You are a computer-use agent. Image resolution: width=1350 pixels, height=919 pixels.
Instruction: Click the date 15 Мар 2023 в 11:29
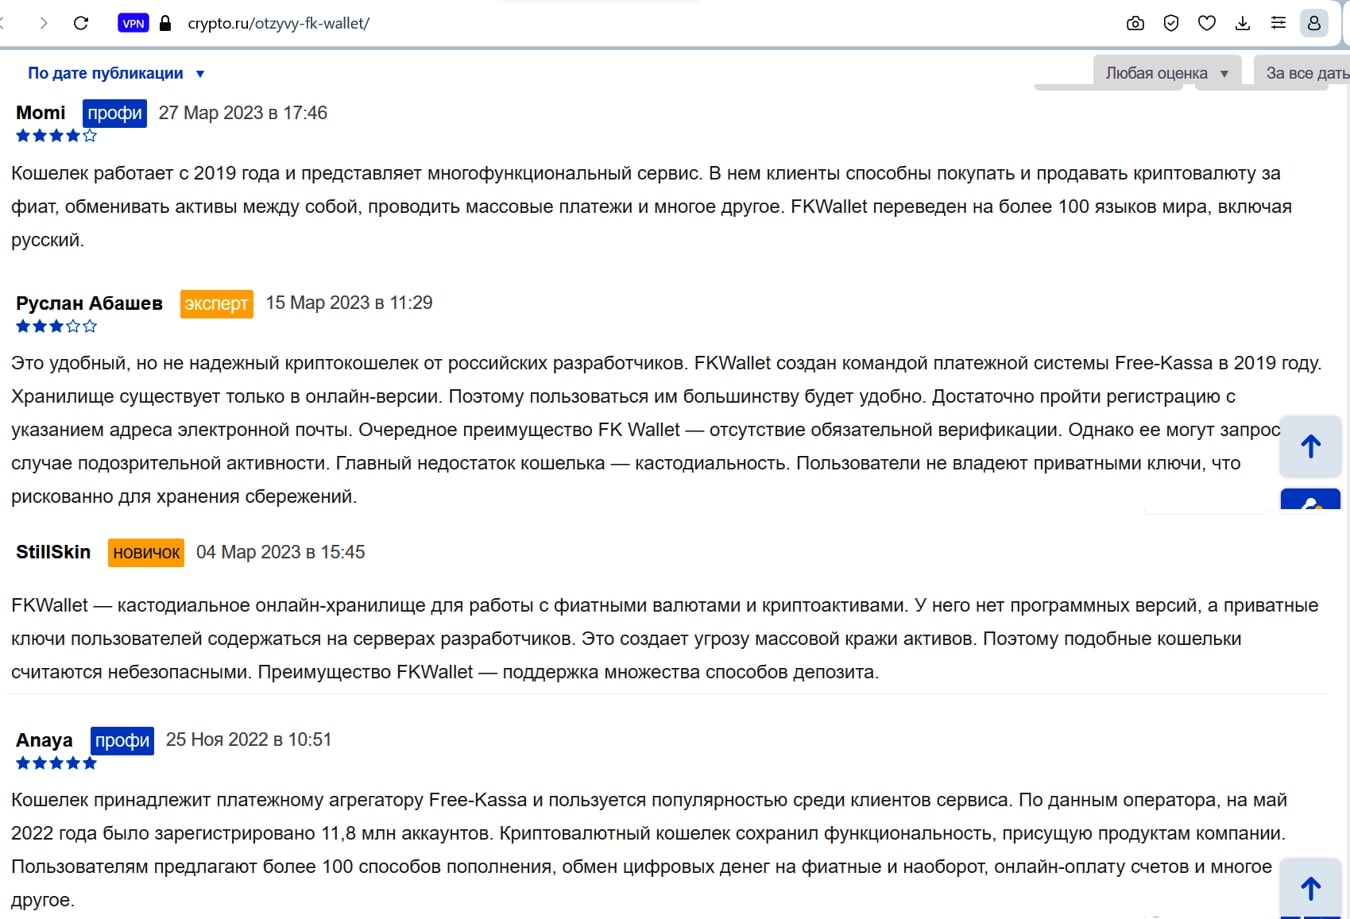(349, 303)
